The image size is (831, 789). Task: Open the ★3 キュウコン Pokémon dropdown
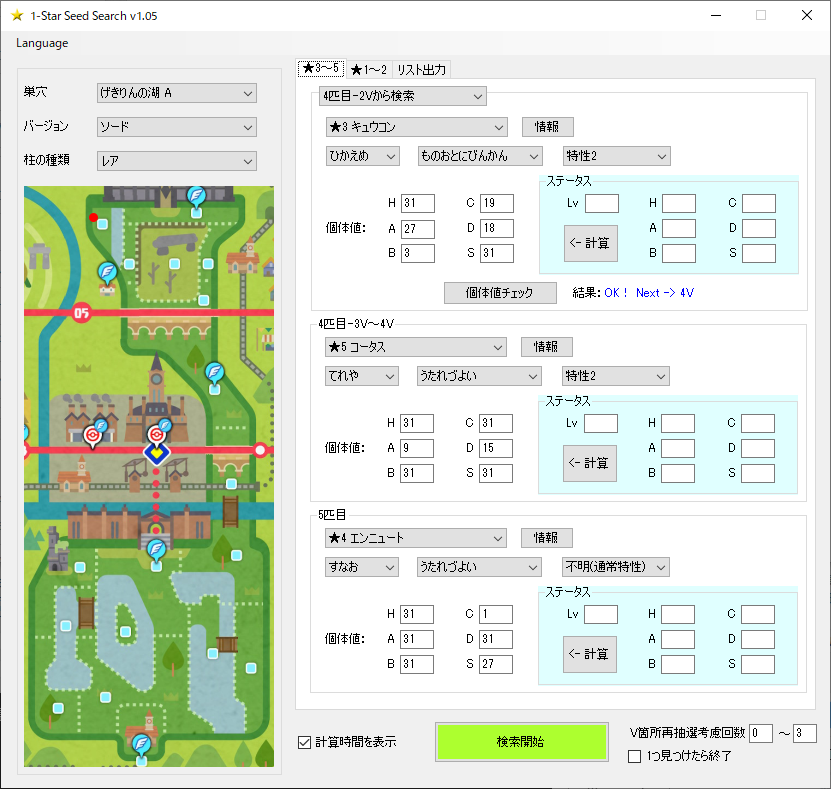pyautogui.click(x=417, y=127)
